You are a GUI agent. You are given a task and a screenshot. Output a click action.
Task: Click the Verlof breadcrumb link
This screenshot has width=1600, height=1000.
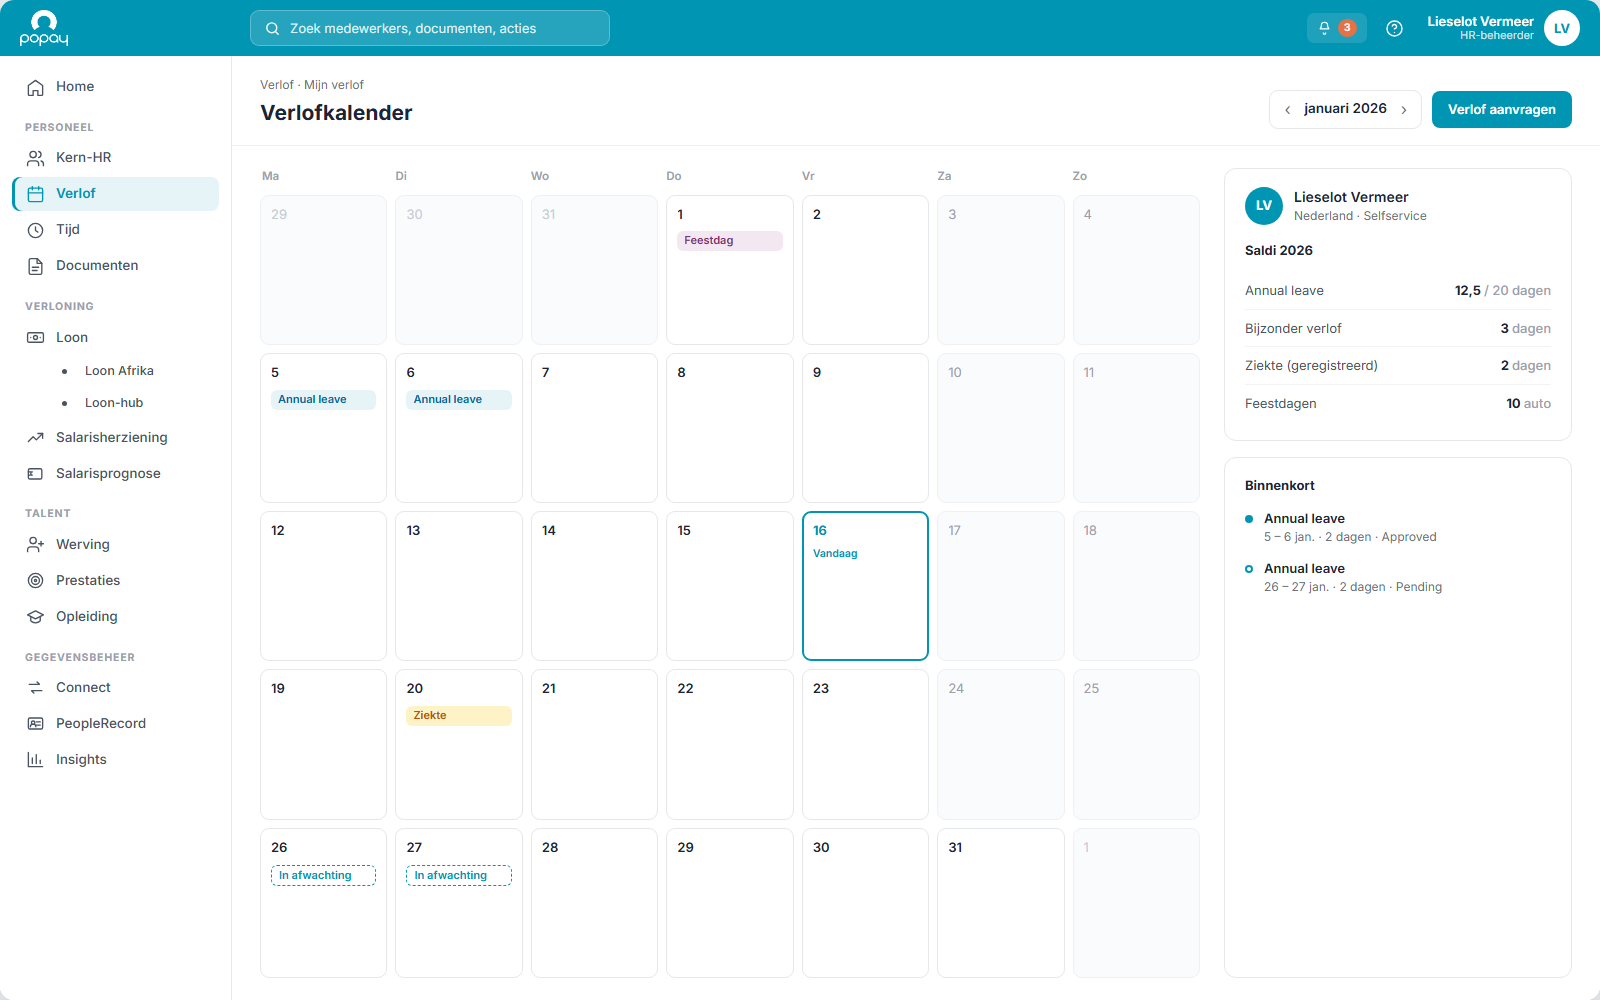click(277, 85)
